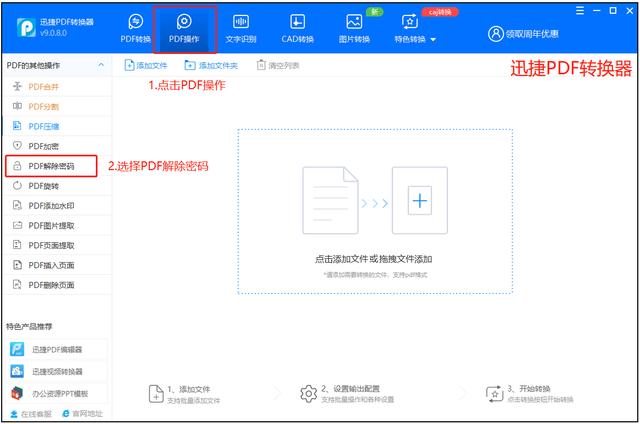Select PDF插入页面 in the sidebar
Image resolution: width=640 pixels, height=424 pixels.
coord(57,265)
